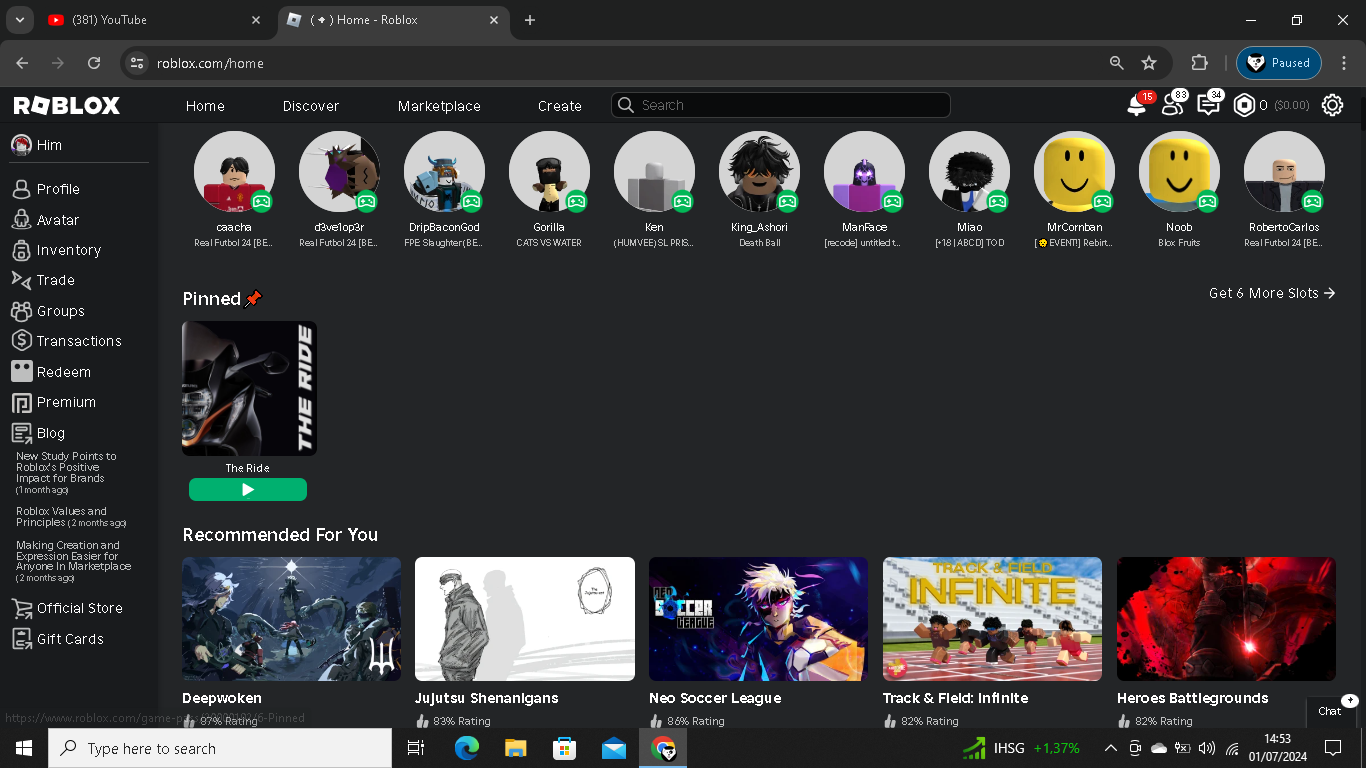Open the Him profile link in sidebar
The image size is (1366, 768).
coord(37,145)
